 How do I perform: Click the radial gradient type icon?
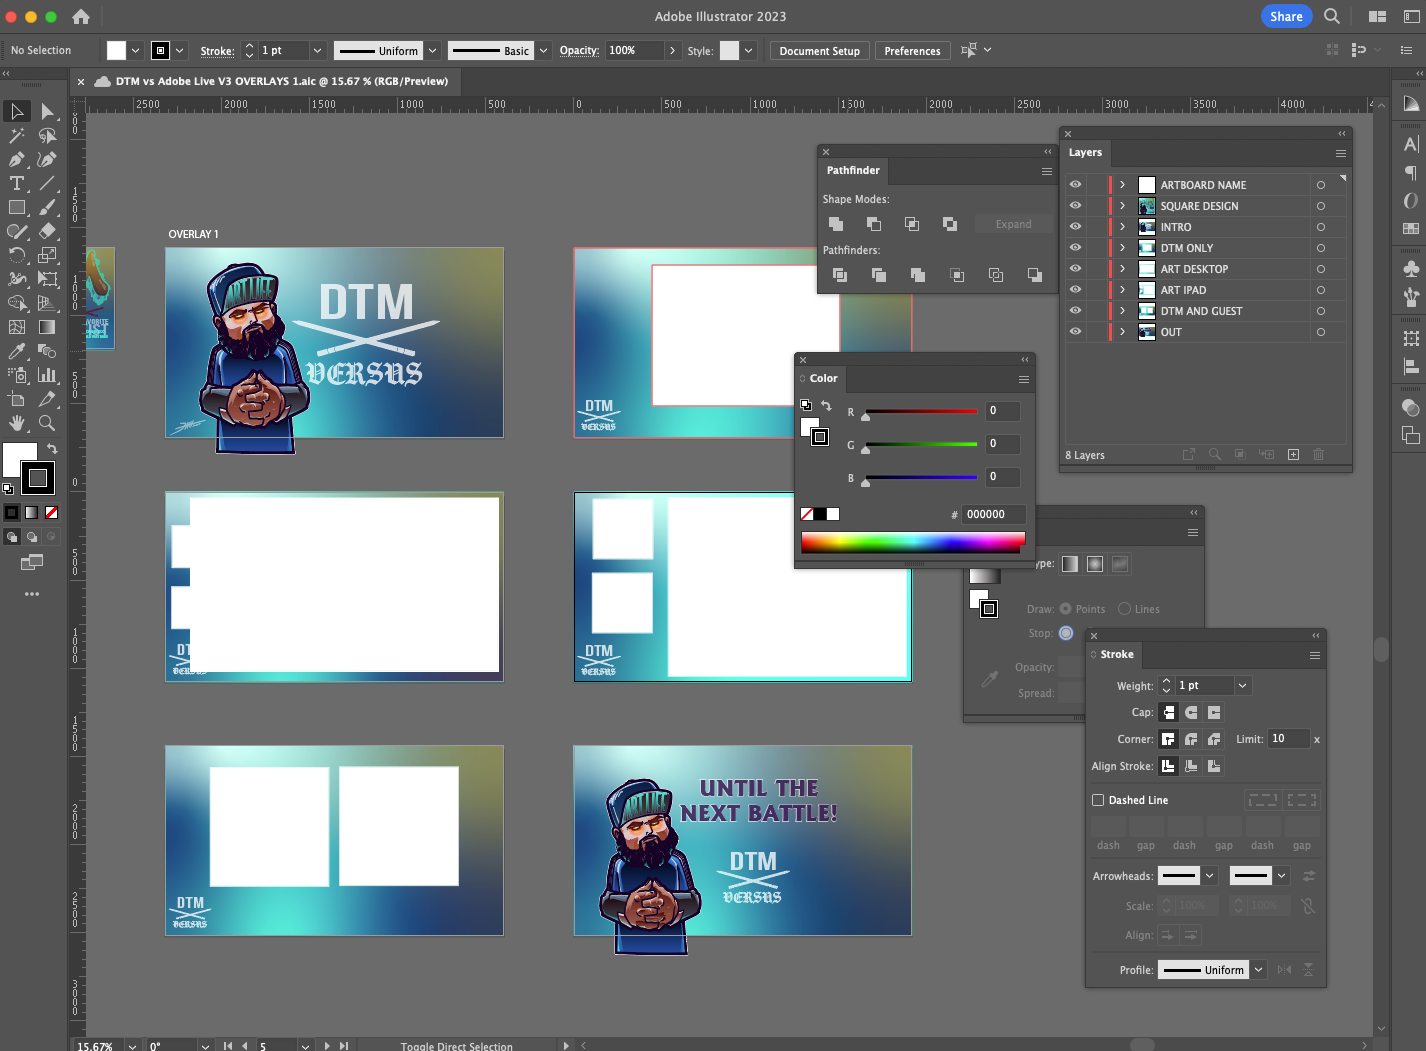coord(1095,564)
